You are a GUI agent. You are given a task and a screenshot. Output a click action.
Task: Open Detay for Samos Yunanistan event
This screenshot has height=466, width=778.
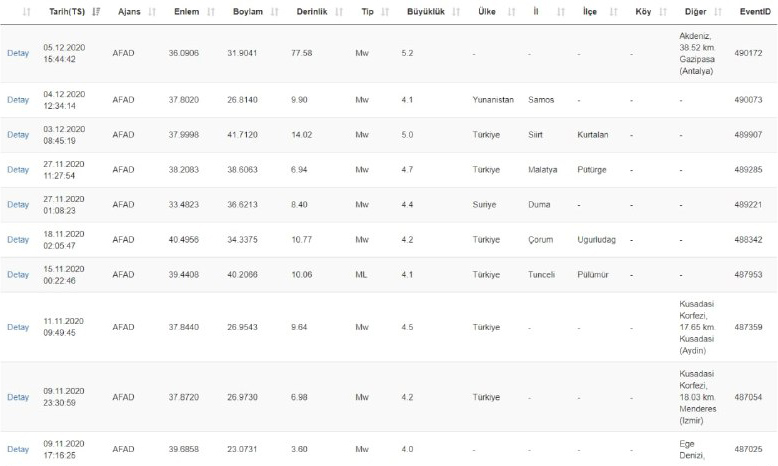[x=18, y=100]
